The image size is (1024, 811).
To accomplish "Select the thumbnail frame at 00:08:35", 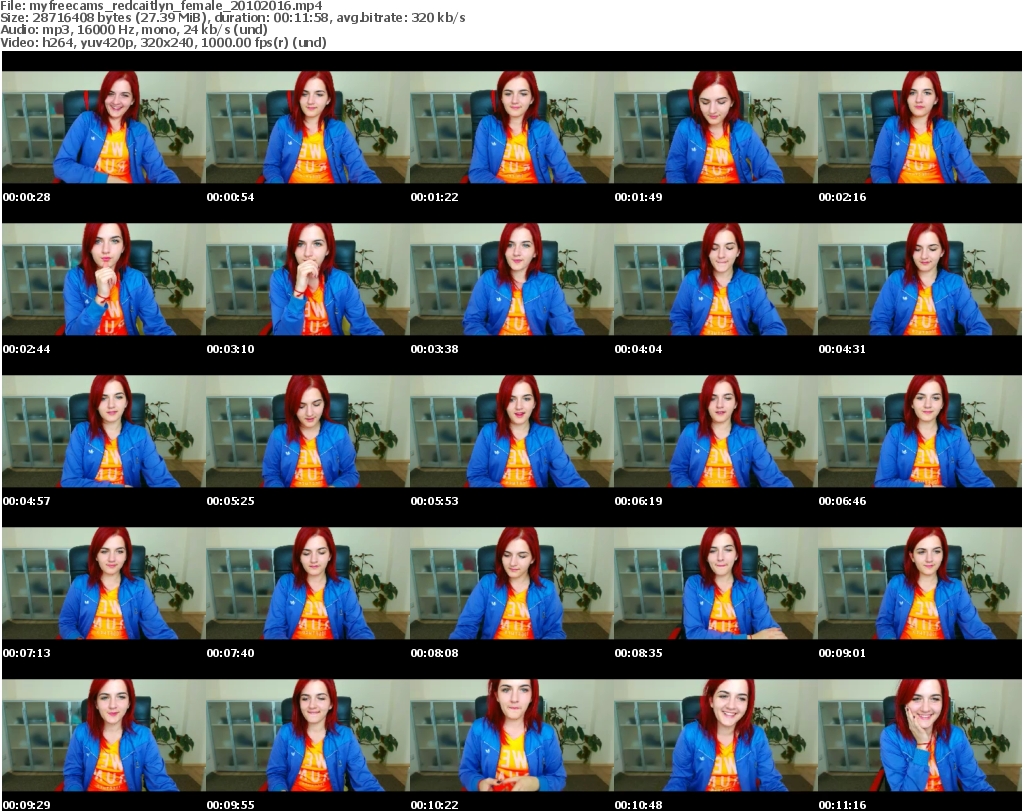I will click(x=716, y=583).
